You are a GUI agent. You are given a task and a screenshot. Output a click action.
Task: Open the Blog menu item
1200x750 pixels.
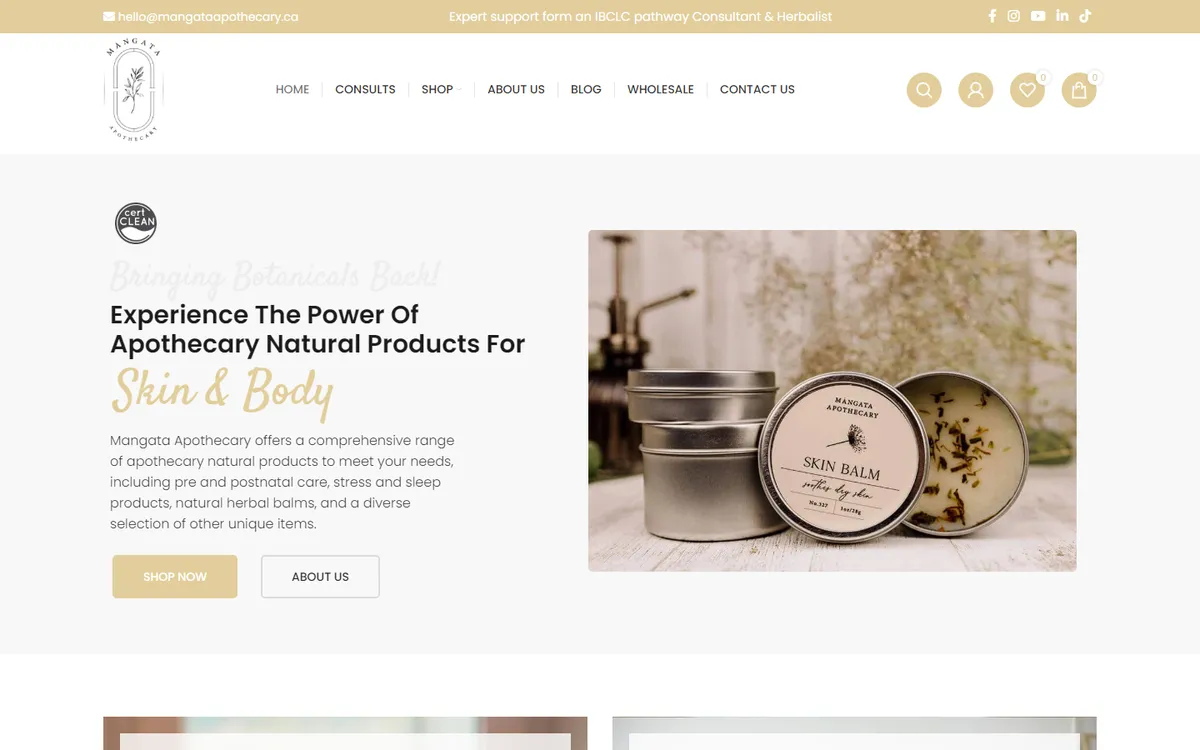tap(586, 89)
